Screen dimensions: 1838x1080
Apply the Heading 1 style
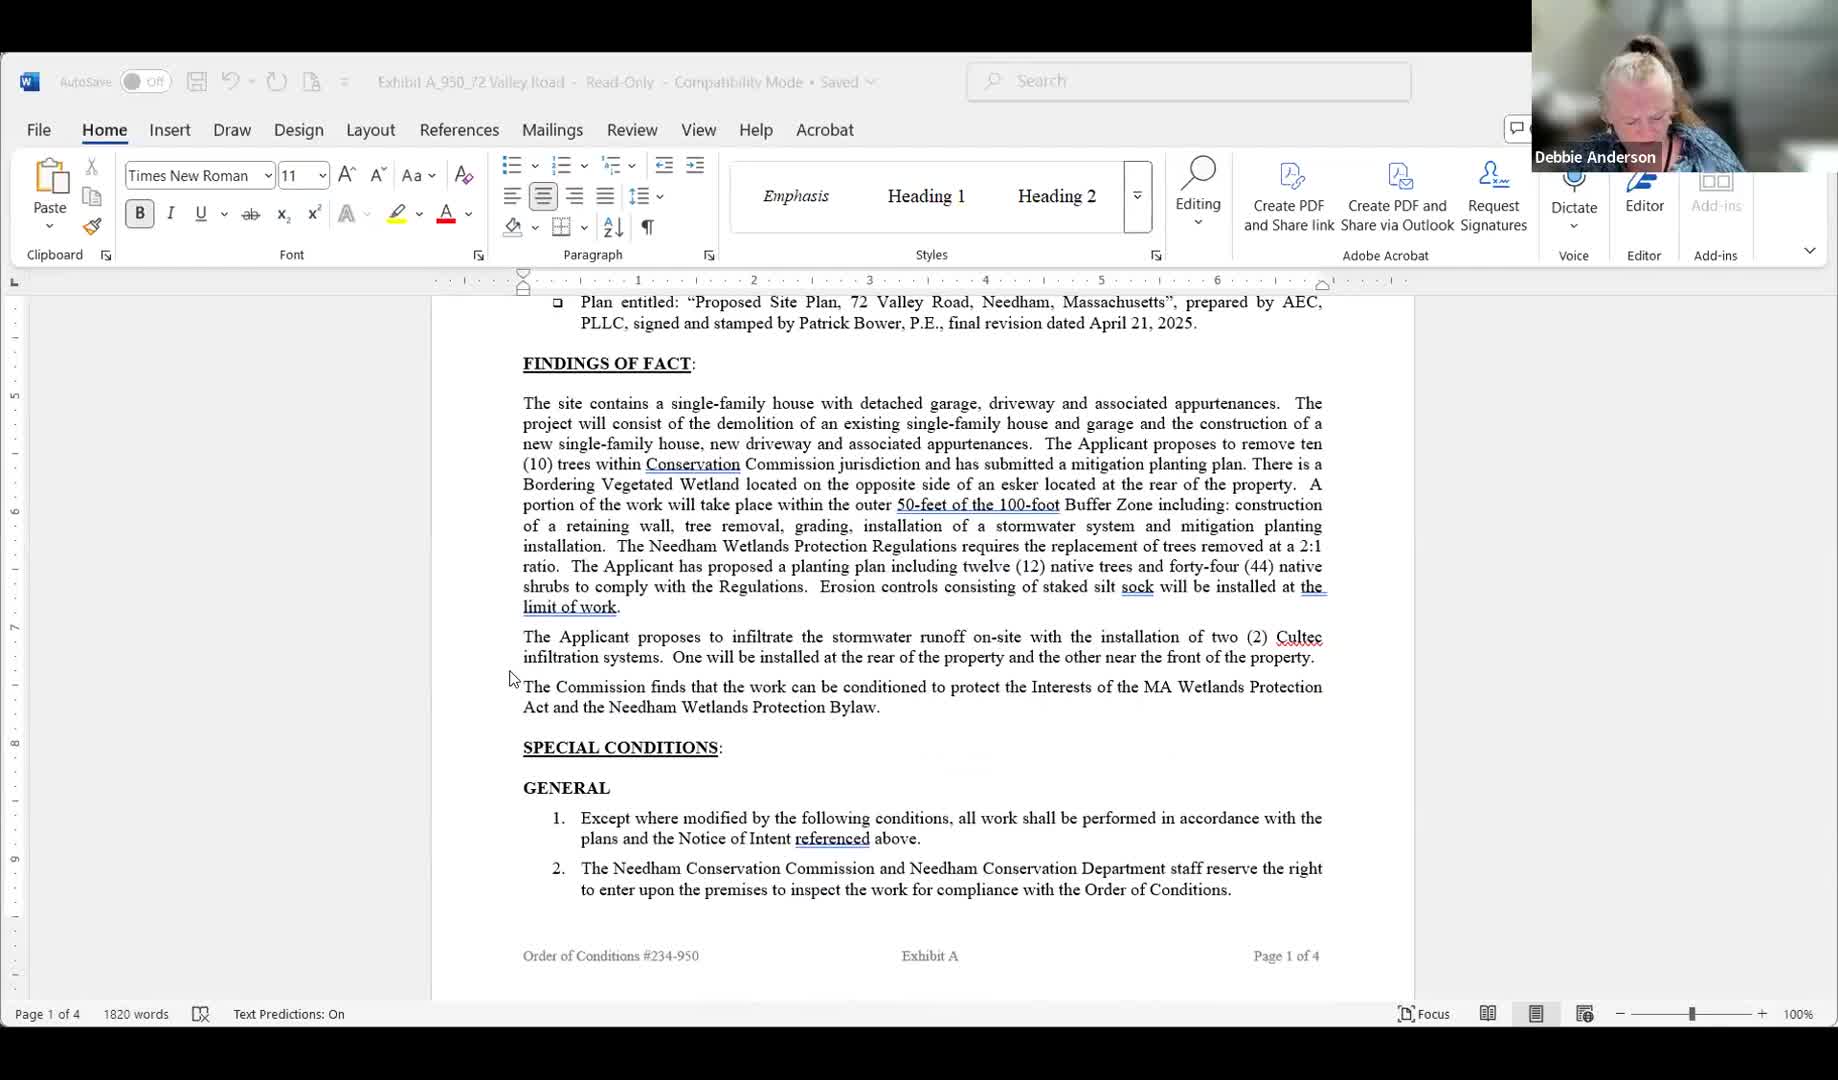[x=926, y=196]
